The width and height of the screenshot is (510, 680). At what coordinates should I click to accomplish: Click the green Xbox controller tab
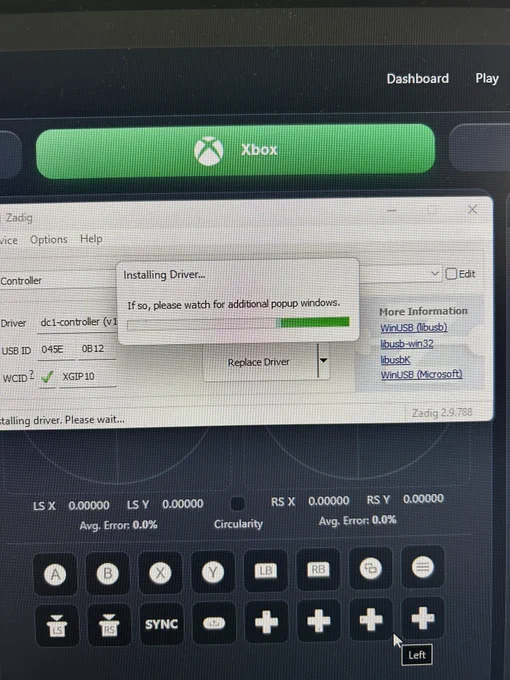[x=235, y=150]
